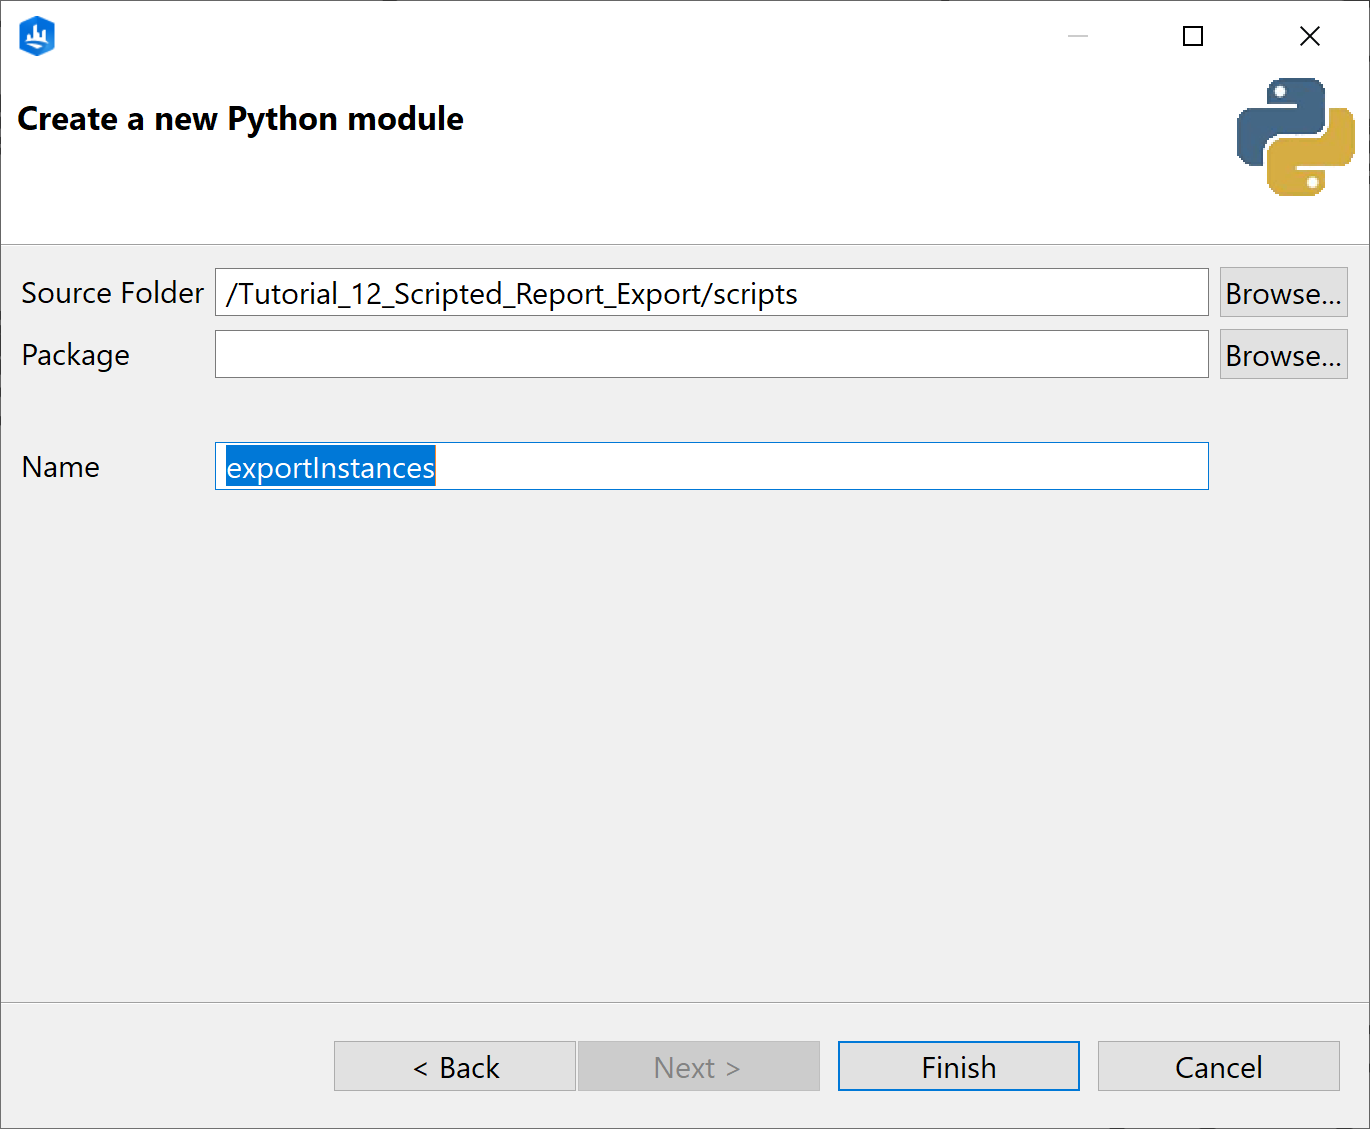Image resolution: width=1370 pixels, height=1129 pixels.
Task: Open Browse dialog for Package
Action: pyautogui.click(x=1283, y=354)
